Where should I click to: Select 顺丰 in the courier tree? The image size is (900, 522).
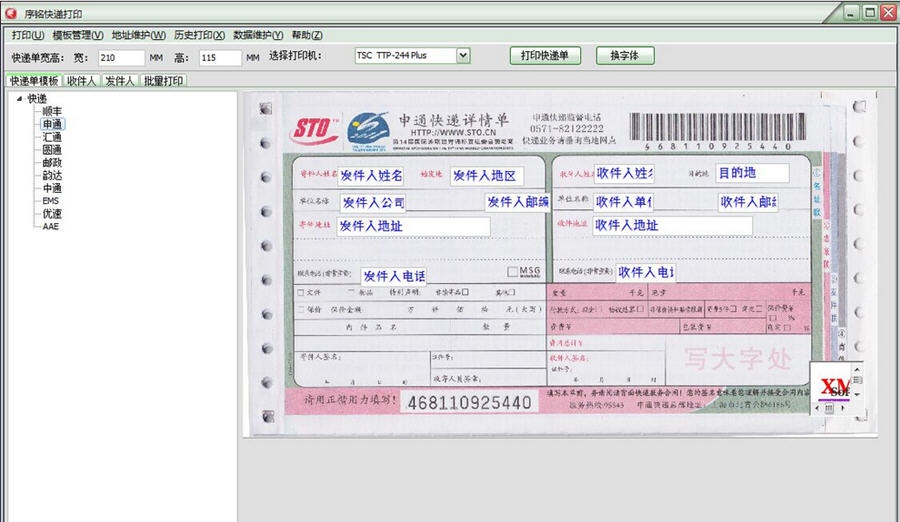tap(52, 111)
